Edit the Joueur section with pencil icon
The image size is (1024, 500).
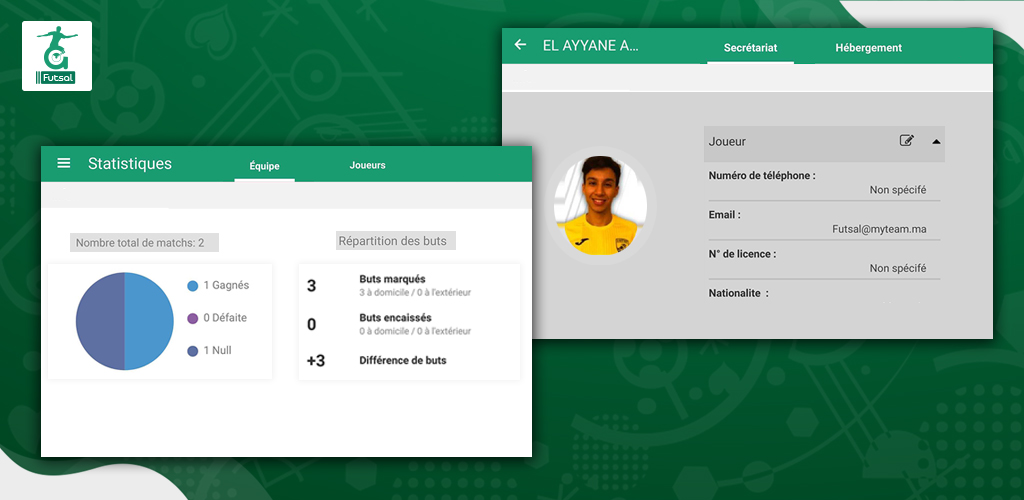pyautogui.click(x=906, y=140)
